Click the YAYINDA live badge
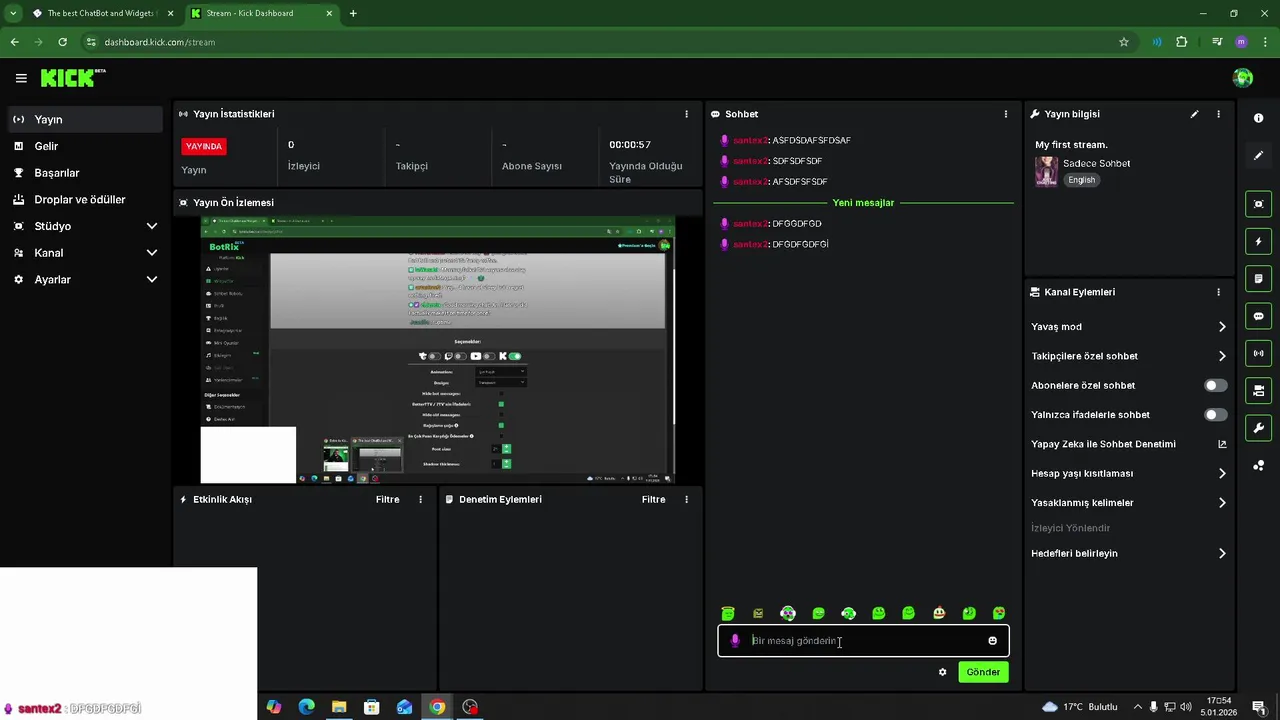This screenshot has width=1280, height=720. (x=204, y=146)
